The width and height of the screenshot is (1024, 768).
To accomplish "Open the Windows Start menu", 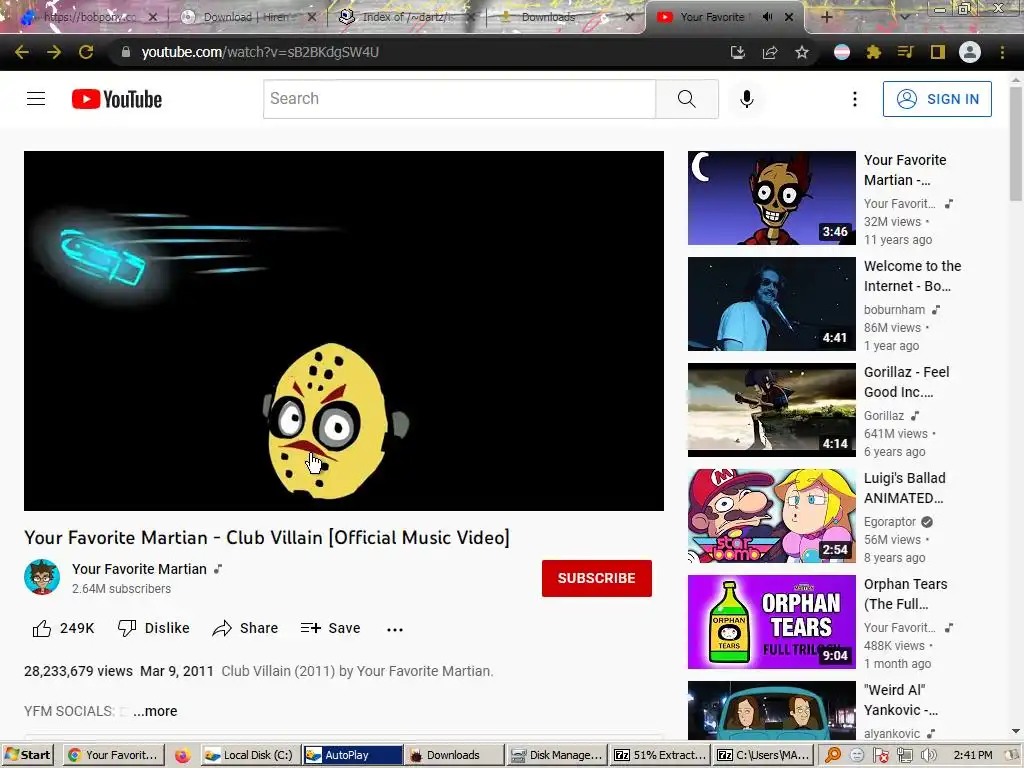I will (x=27, y=755).
